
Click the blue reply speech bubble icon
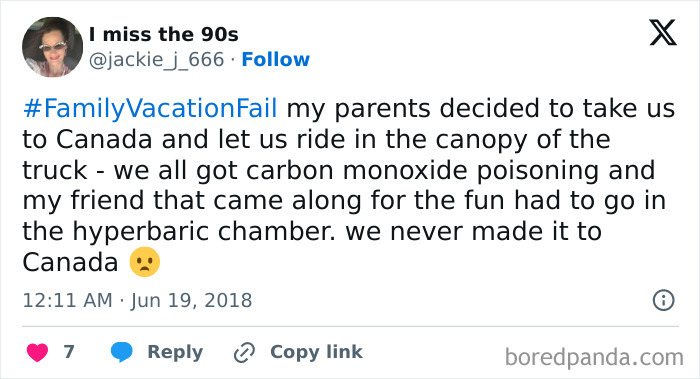coord(121,352)
